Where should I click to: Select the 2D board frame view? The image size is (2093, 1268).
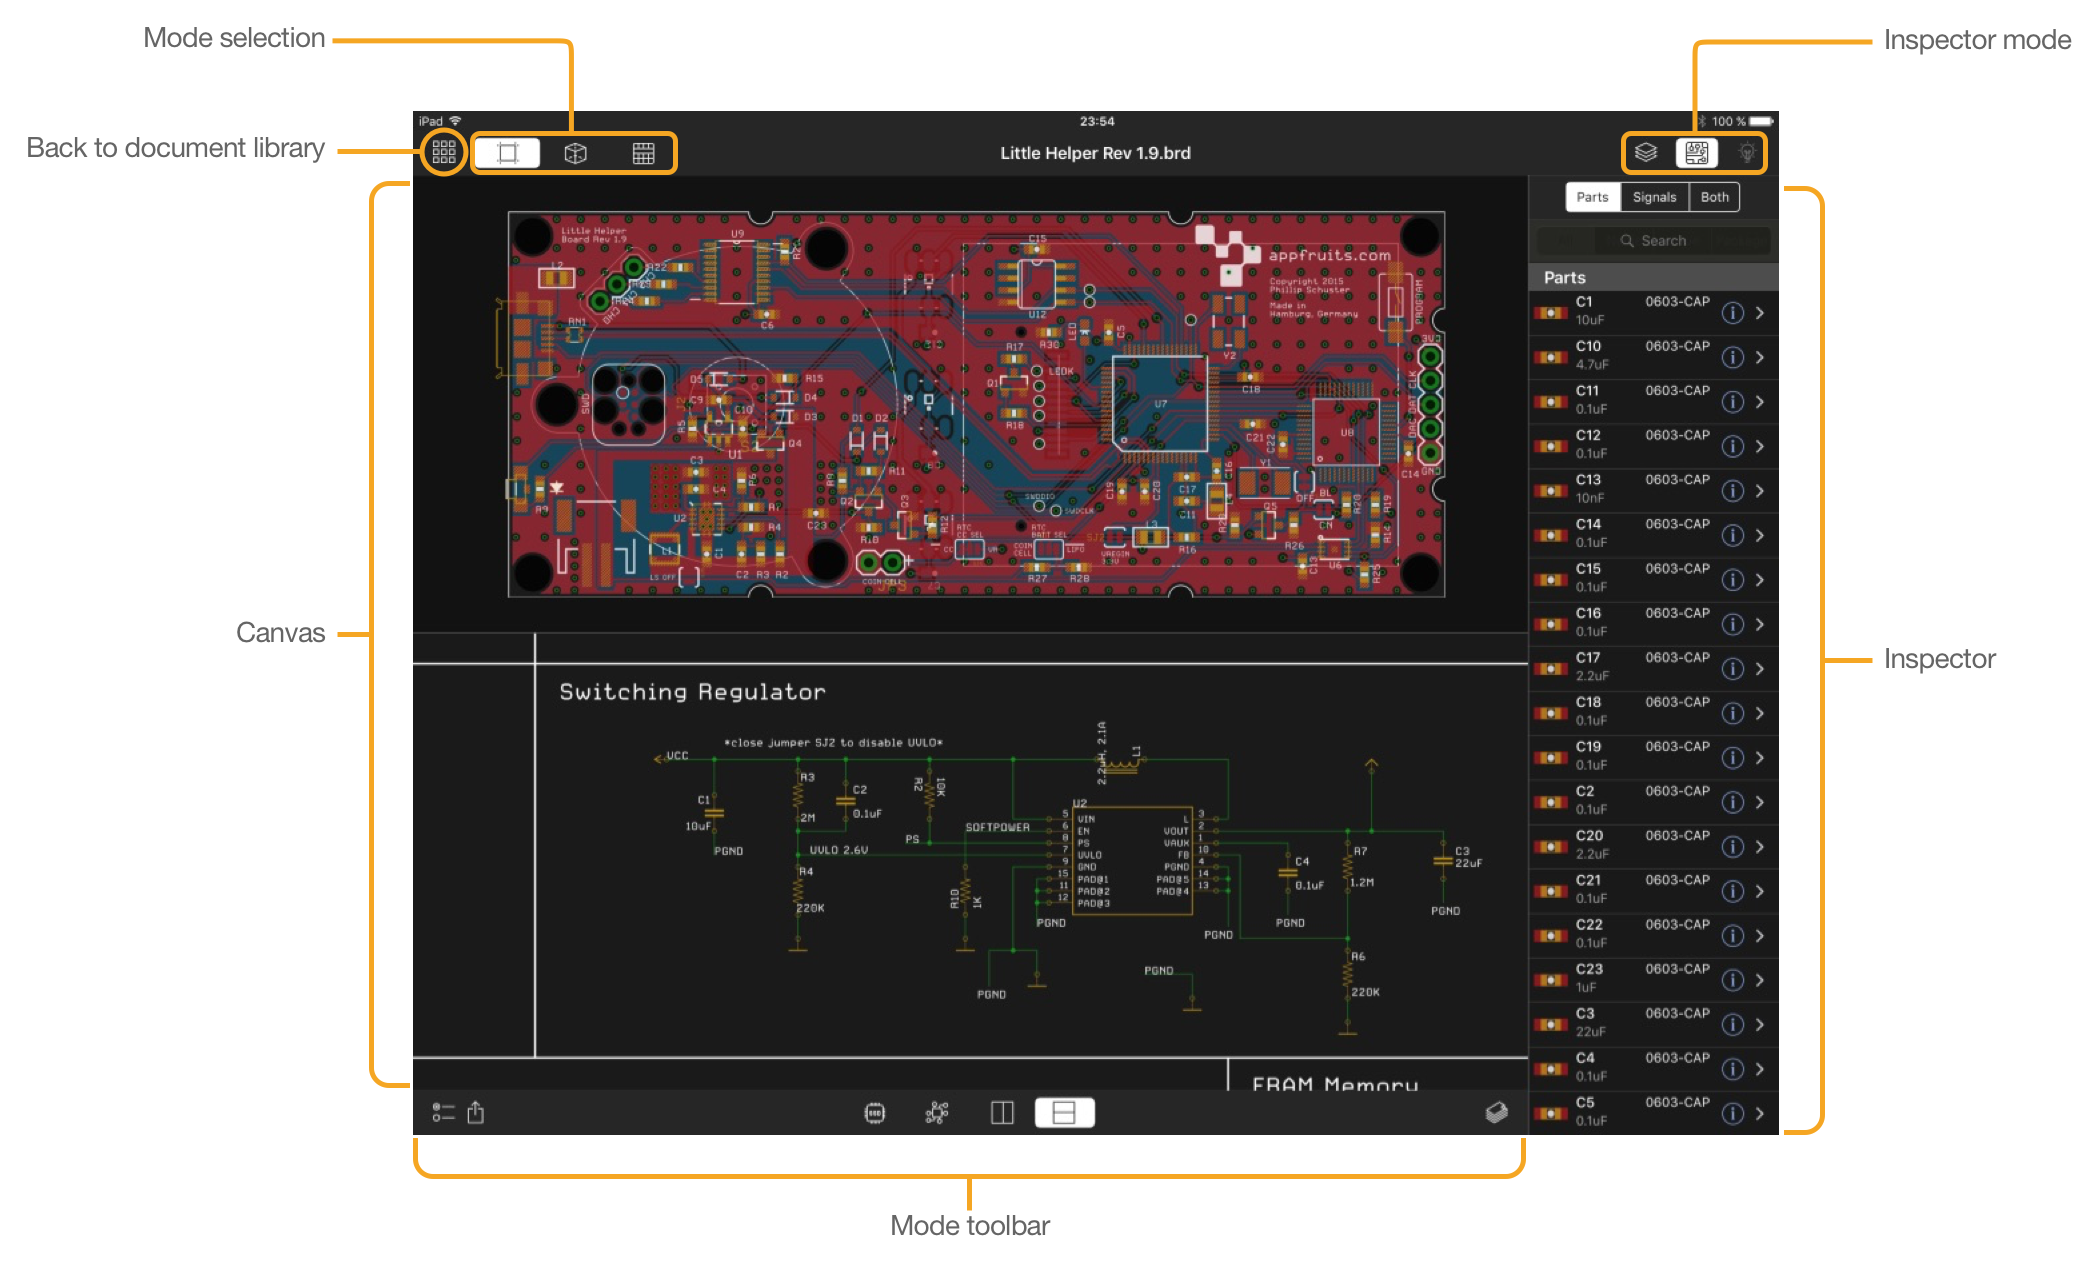click(x=507, y=153)
